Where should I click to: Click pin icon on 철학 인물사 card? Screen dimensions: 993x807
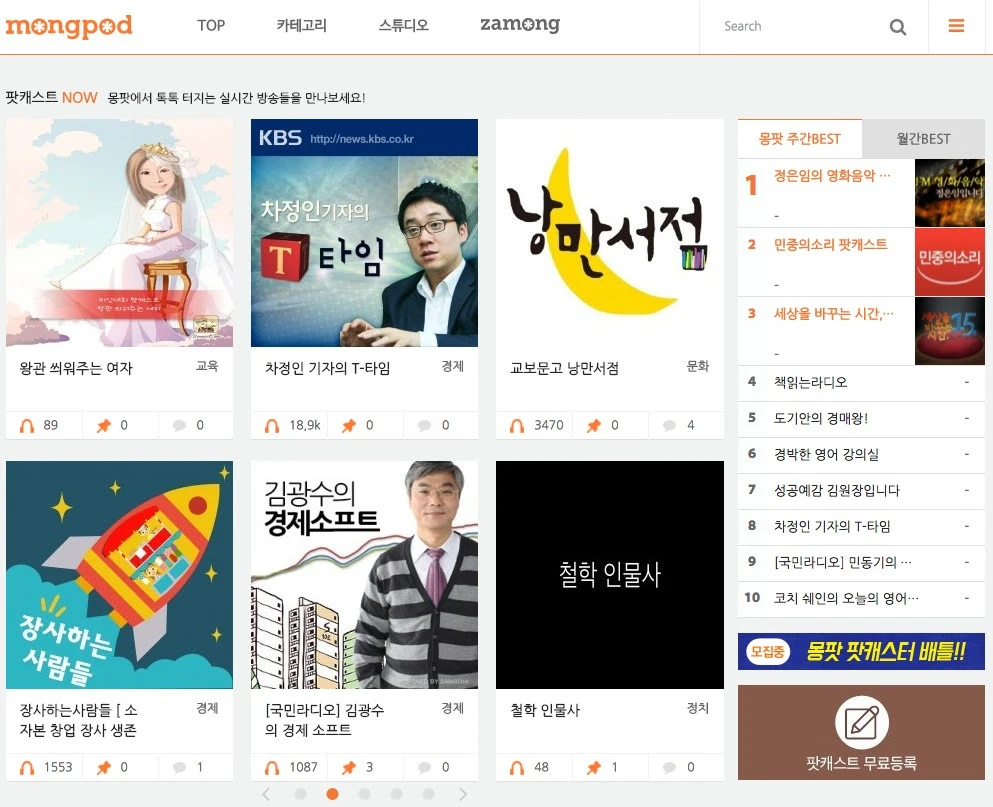(x=593, y=768)
